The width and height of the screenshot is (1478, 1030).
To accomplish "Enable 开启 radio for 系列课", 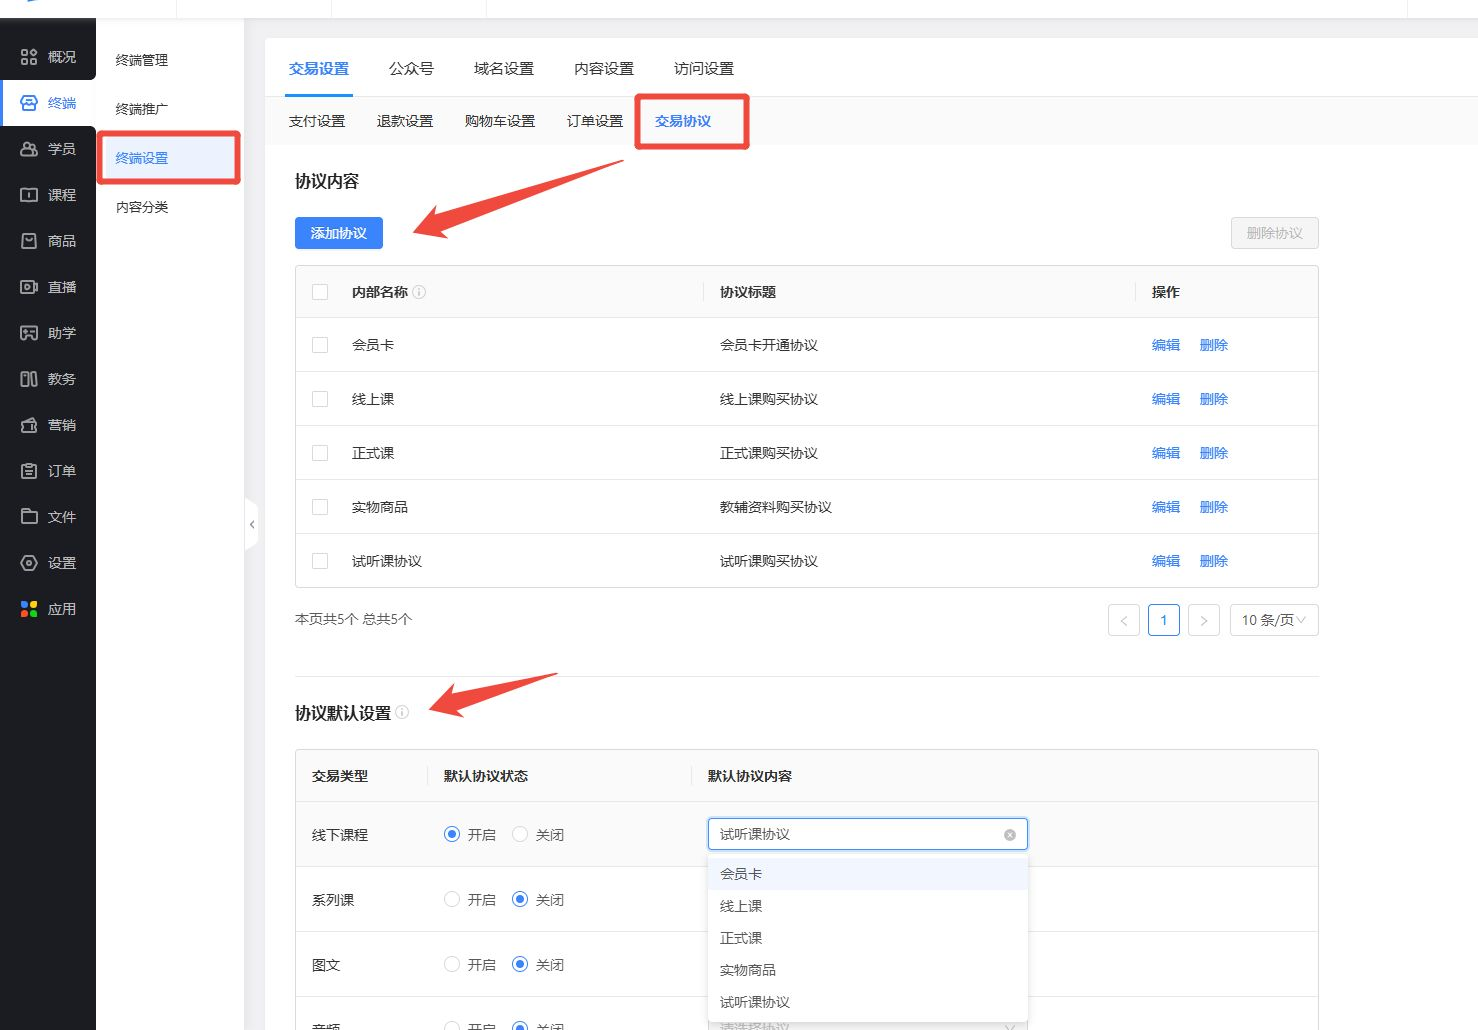I will (452, 899).
